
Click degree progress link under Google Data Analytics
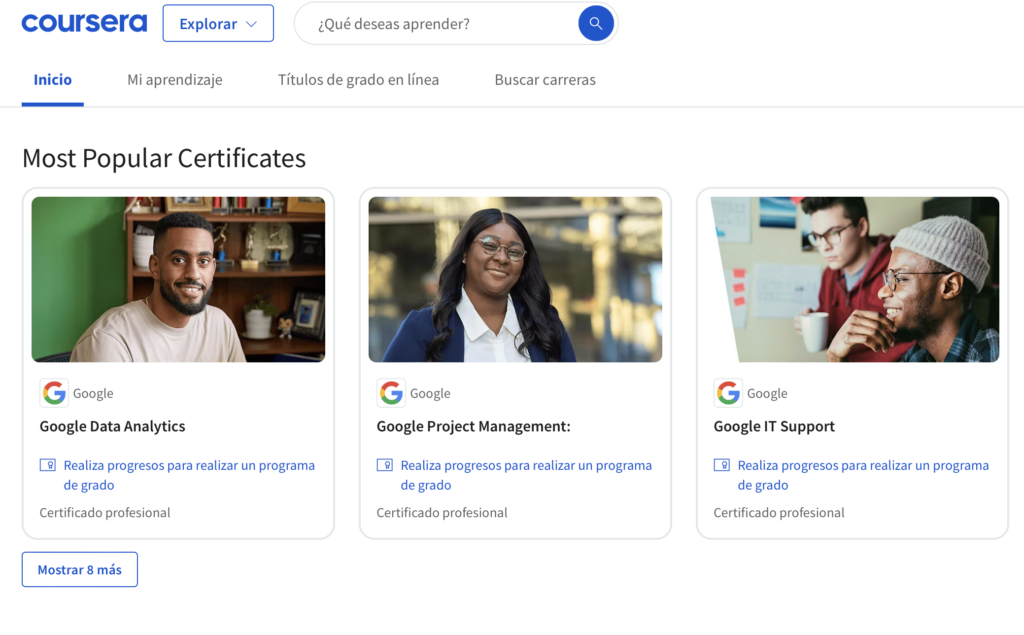coord(189,475)
